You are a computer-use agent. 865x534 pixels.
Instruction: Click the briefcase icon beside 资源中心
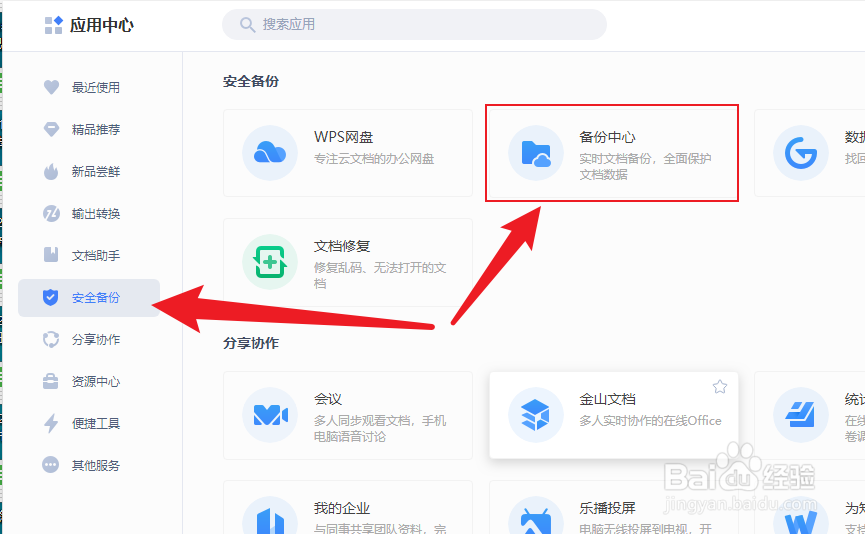[51, 381]
